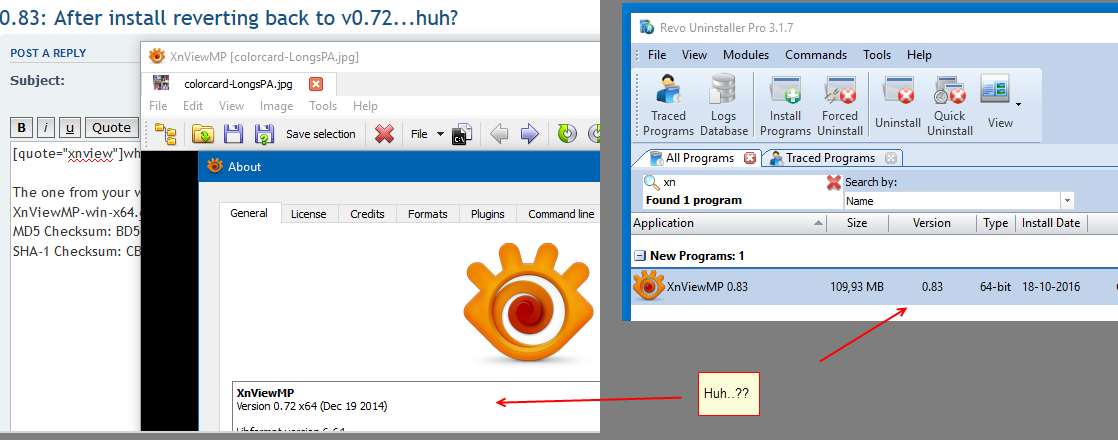Close the All Programs tab
Viewport: 1118px width, 440px height.
749,158
